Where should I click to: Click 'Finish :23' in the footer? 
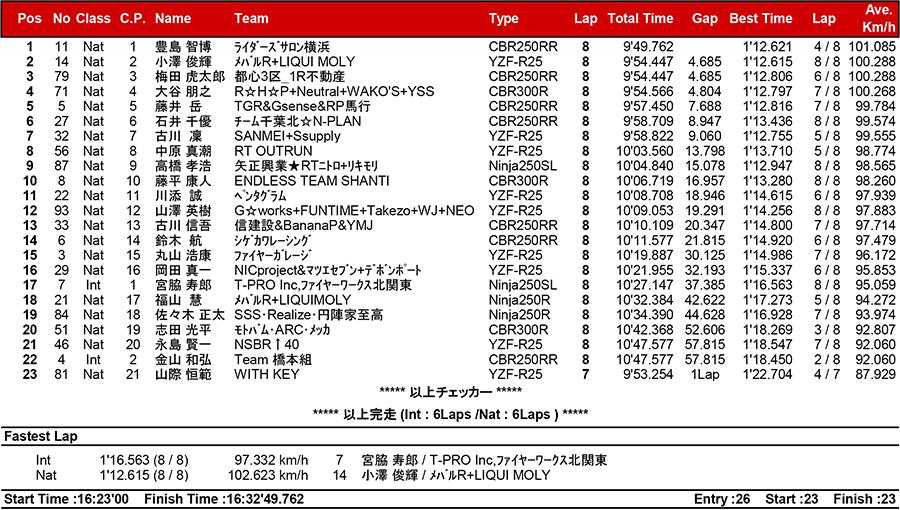tap(864, 499)
